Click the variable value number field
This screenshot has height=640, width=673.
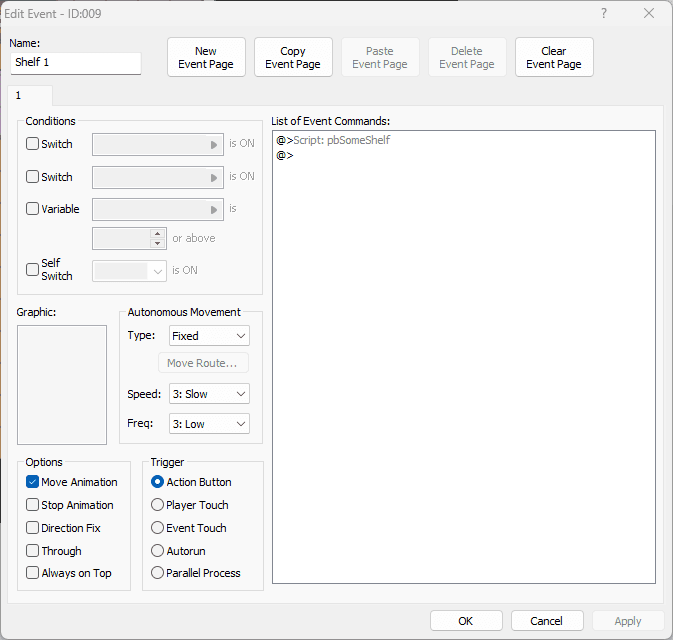click(121, 239)
